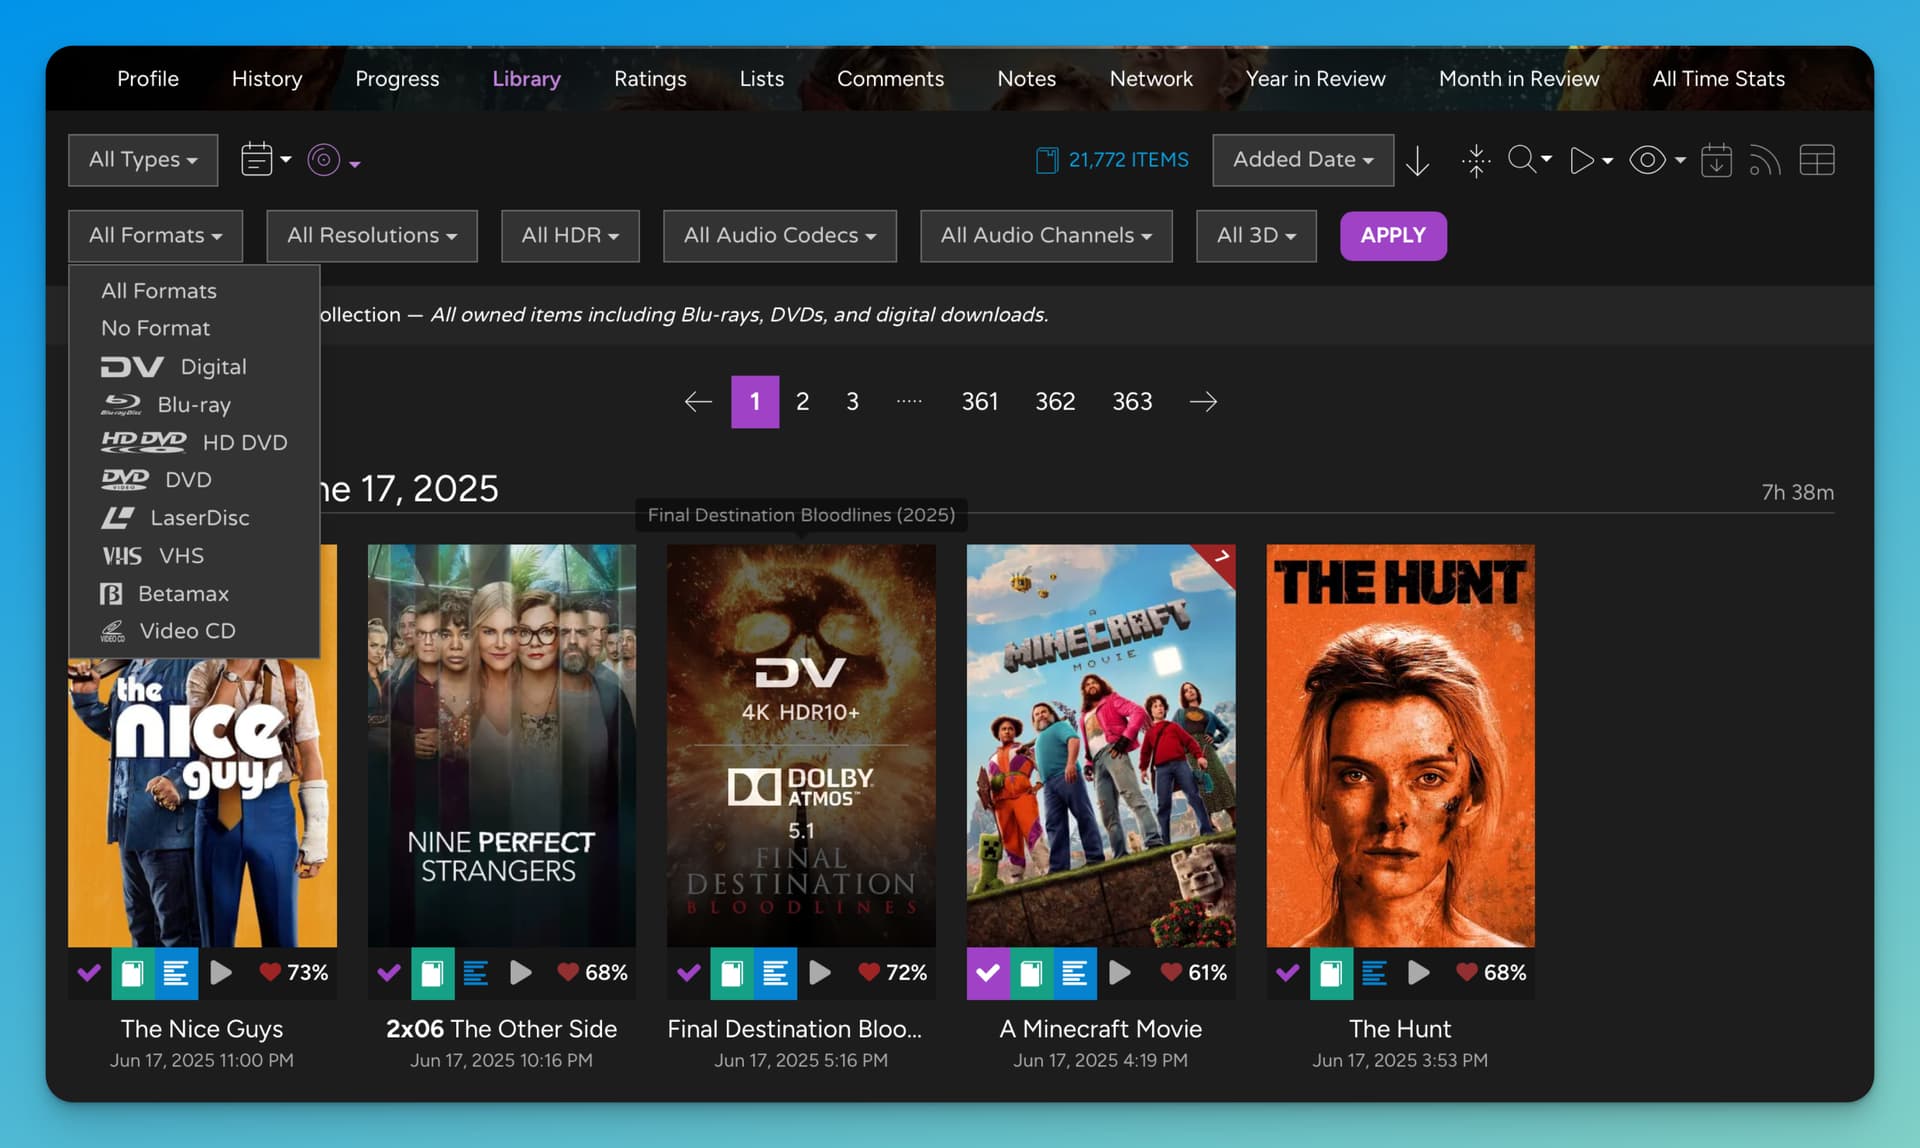
Task: Toggle collected icon under The Nice Guys
Action: point(133,973)
